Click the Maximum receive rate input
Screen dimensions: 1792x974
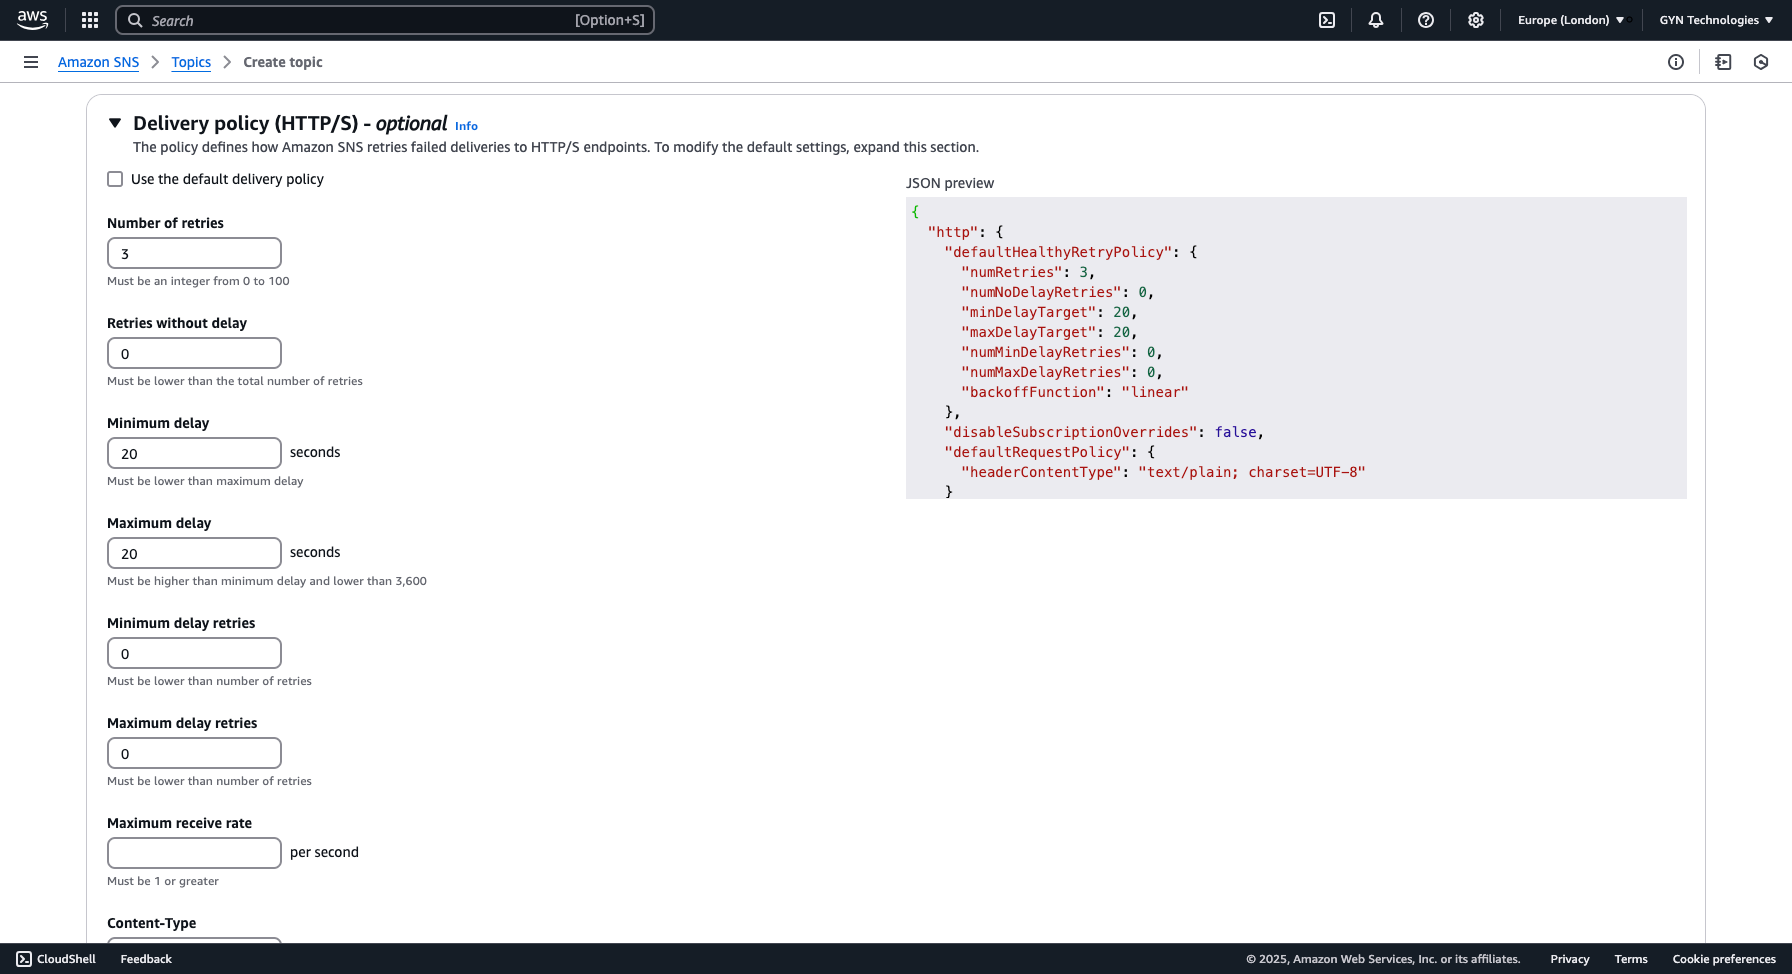194,853
